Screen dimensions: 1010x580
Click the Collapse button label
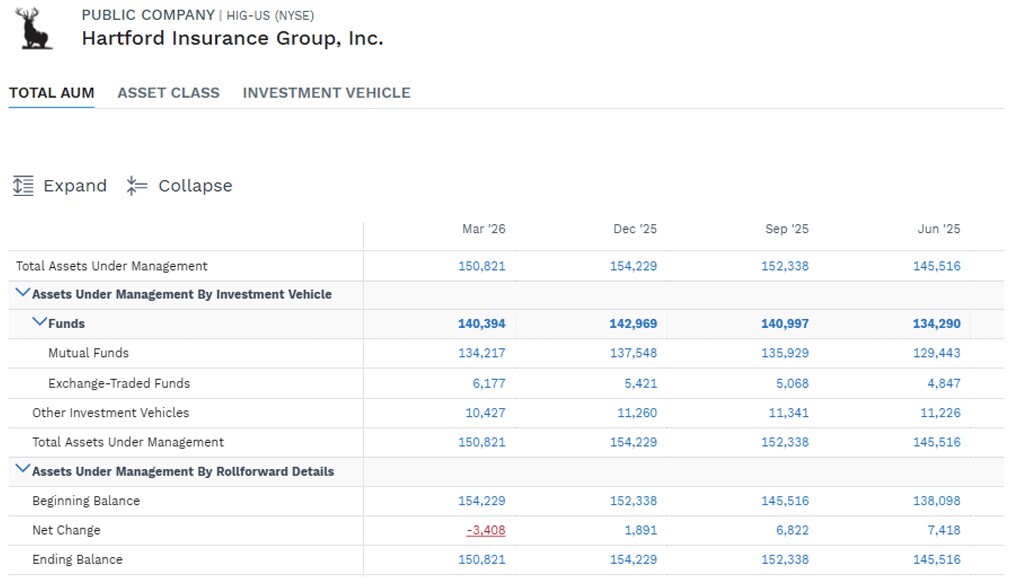(x=195, y=186)
